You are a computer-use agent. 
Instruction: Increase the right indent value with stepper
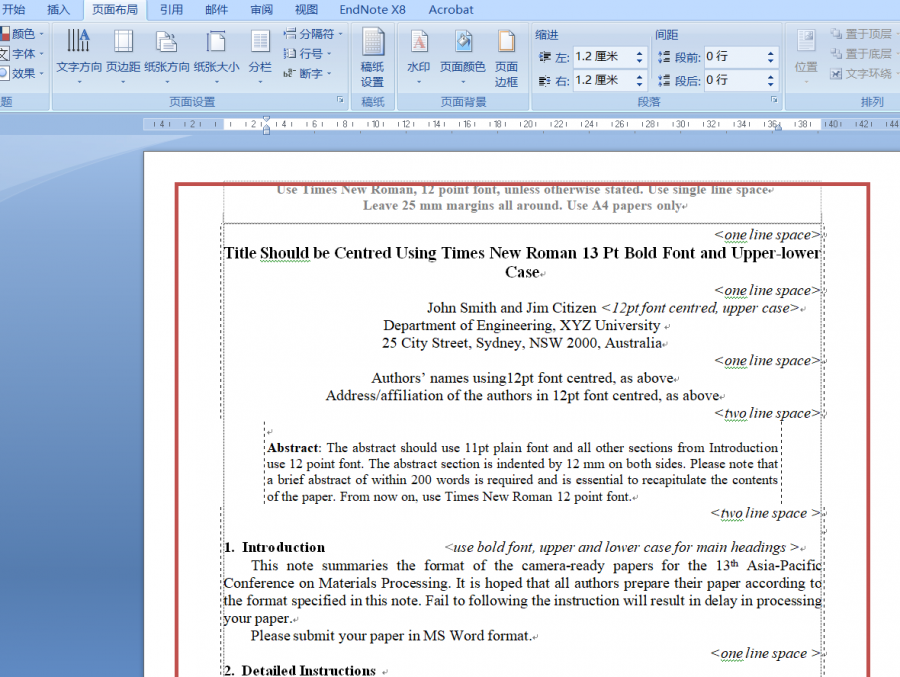pos(640,75)
